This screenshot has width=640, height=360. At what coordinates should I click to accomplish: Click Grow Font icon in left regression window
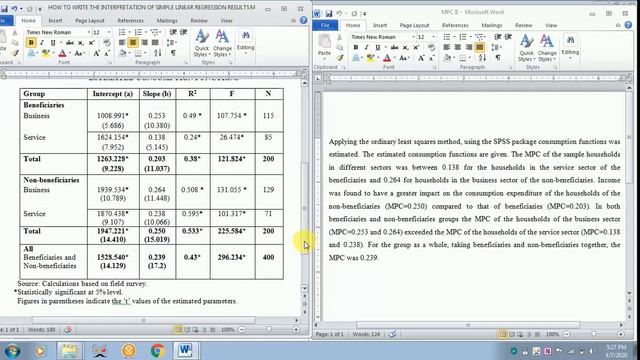[x=96, y=53]
